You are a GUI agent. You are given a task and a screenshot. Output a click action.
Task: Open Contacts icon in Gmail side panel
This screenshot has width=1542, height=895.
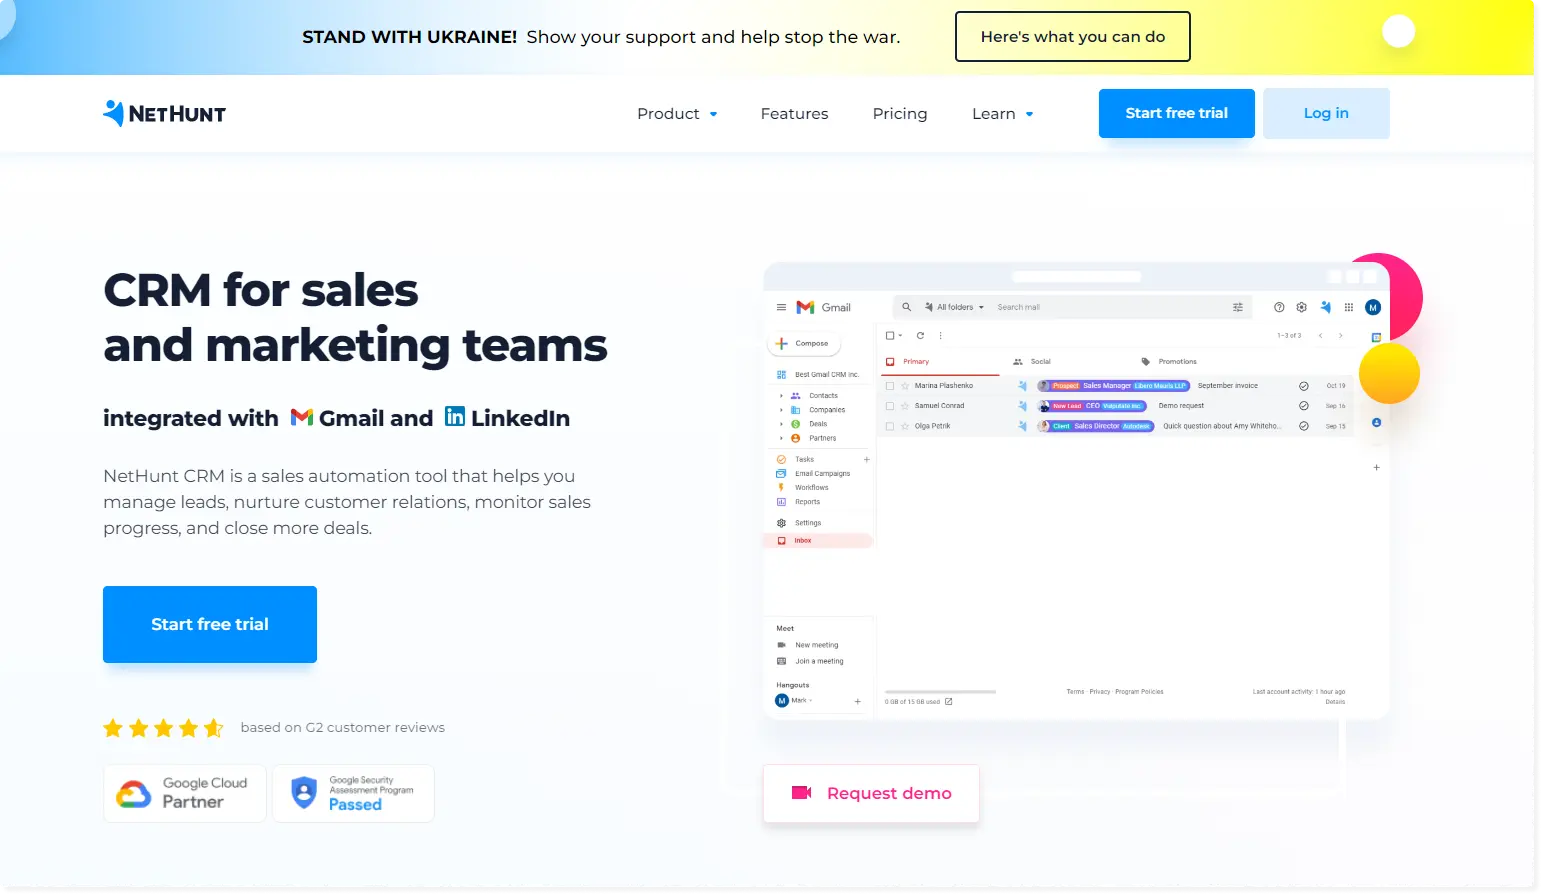(x=1376, y=422)
